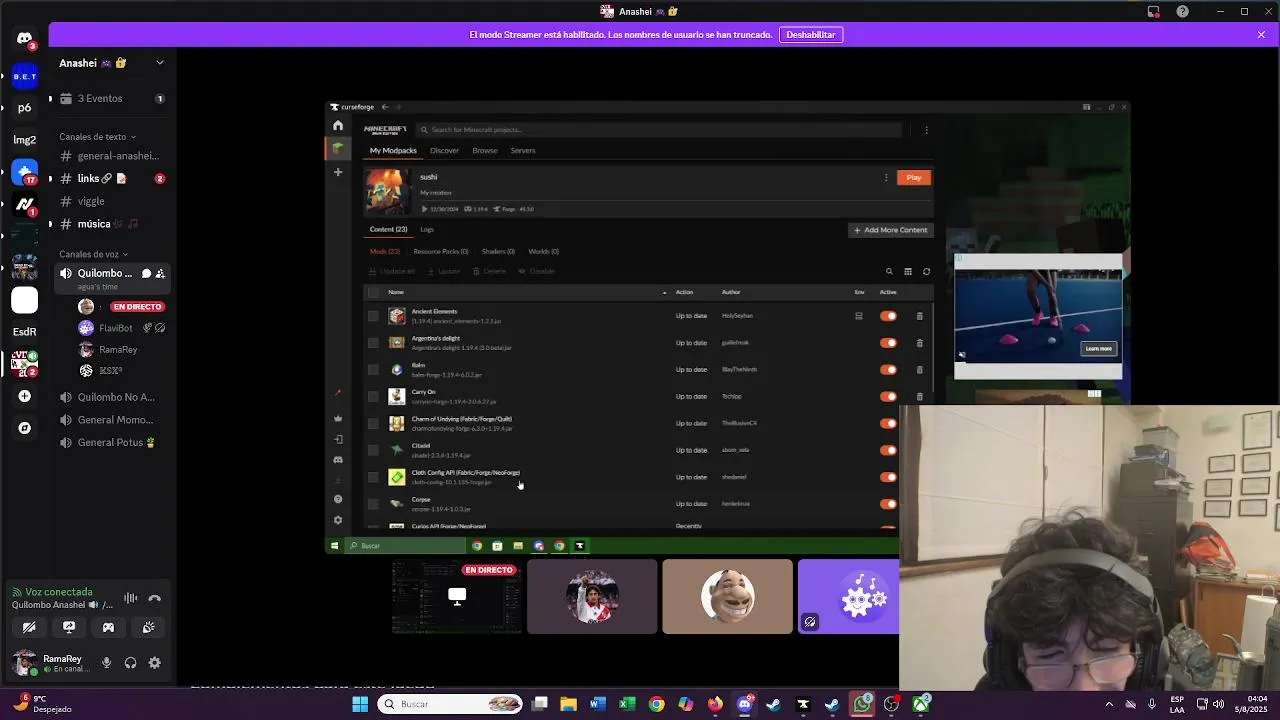The height and width of the screenshot is (720, 1280).
Task: Click the Discord icon in CurseForge sidebar
Action: tap(338, 460)
